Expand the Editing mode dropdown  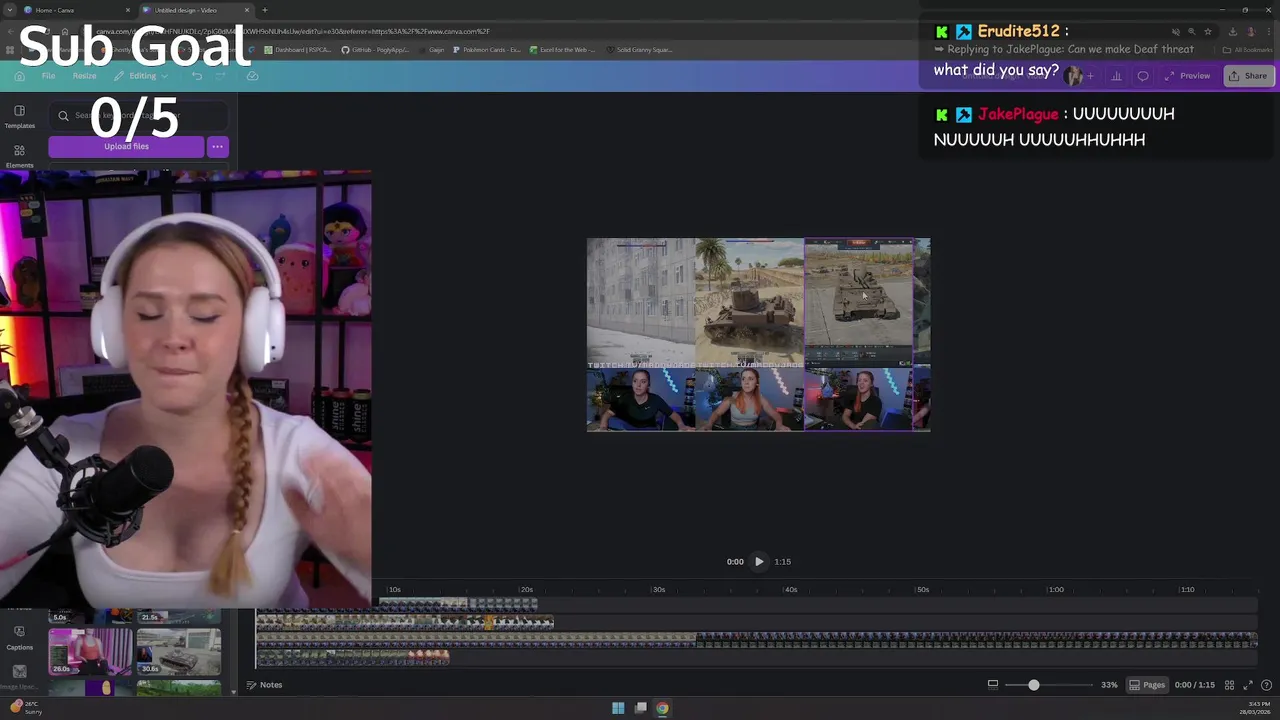point(142,76)
